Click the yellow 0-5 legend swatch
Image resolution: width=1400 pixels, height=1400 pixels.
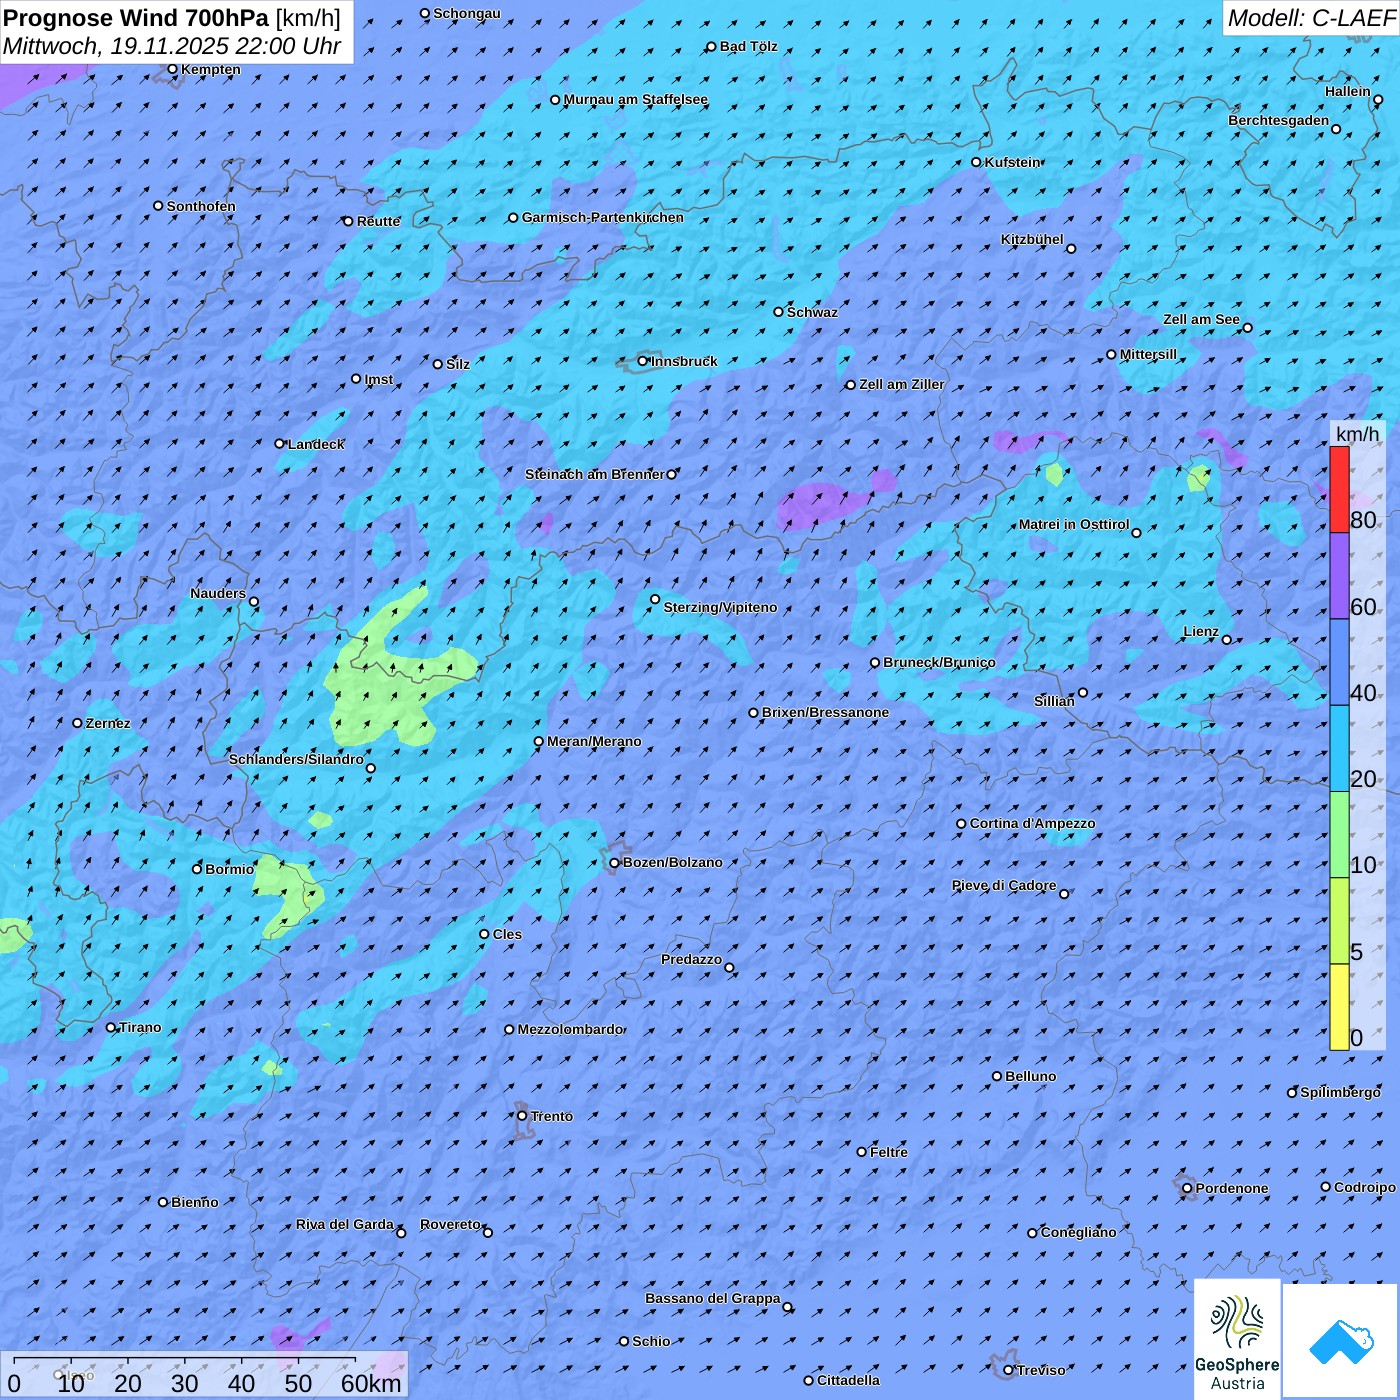1339,1007
